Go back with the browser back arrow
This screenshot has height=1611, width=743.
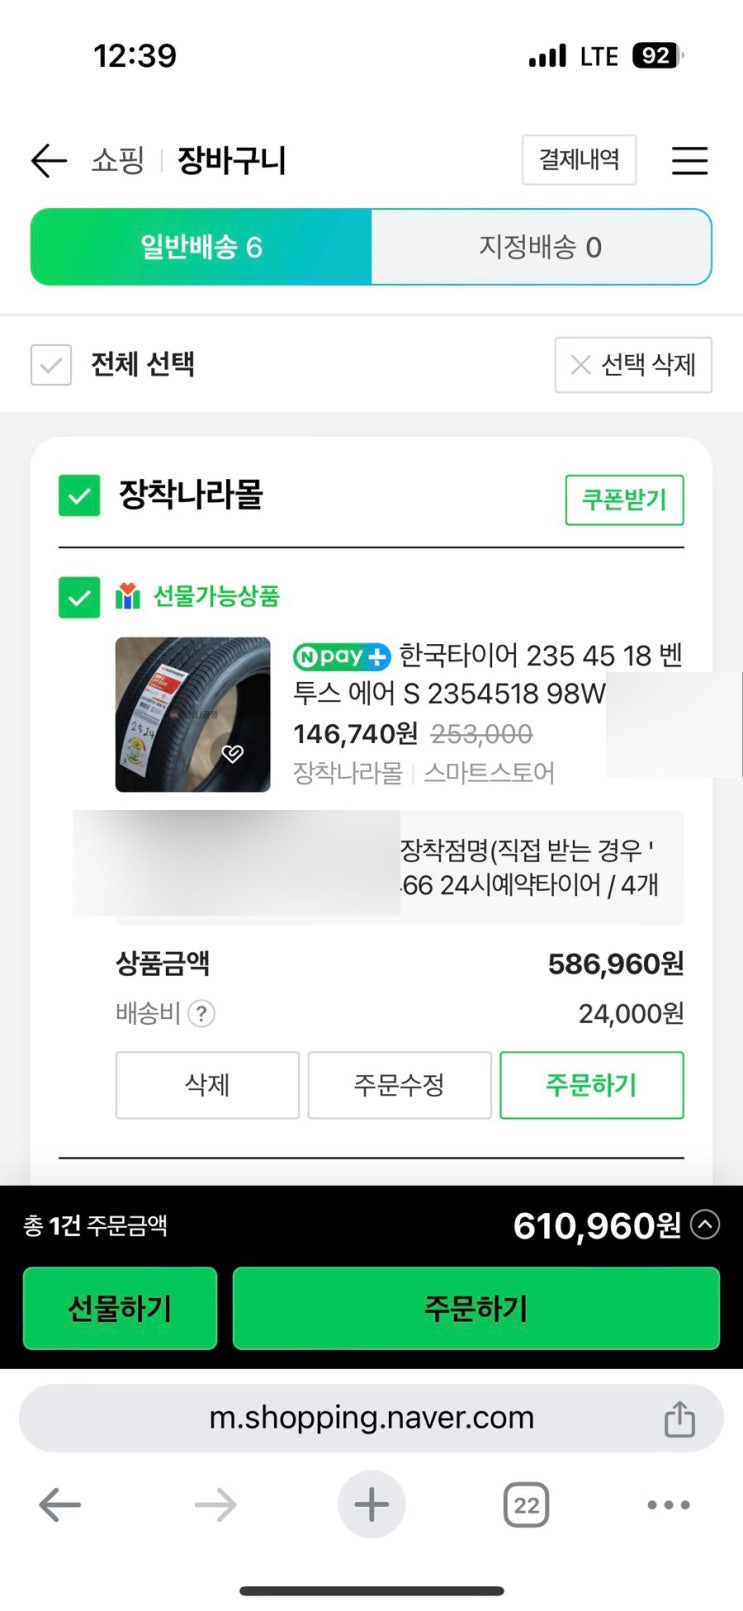(x=60, y=1504)
